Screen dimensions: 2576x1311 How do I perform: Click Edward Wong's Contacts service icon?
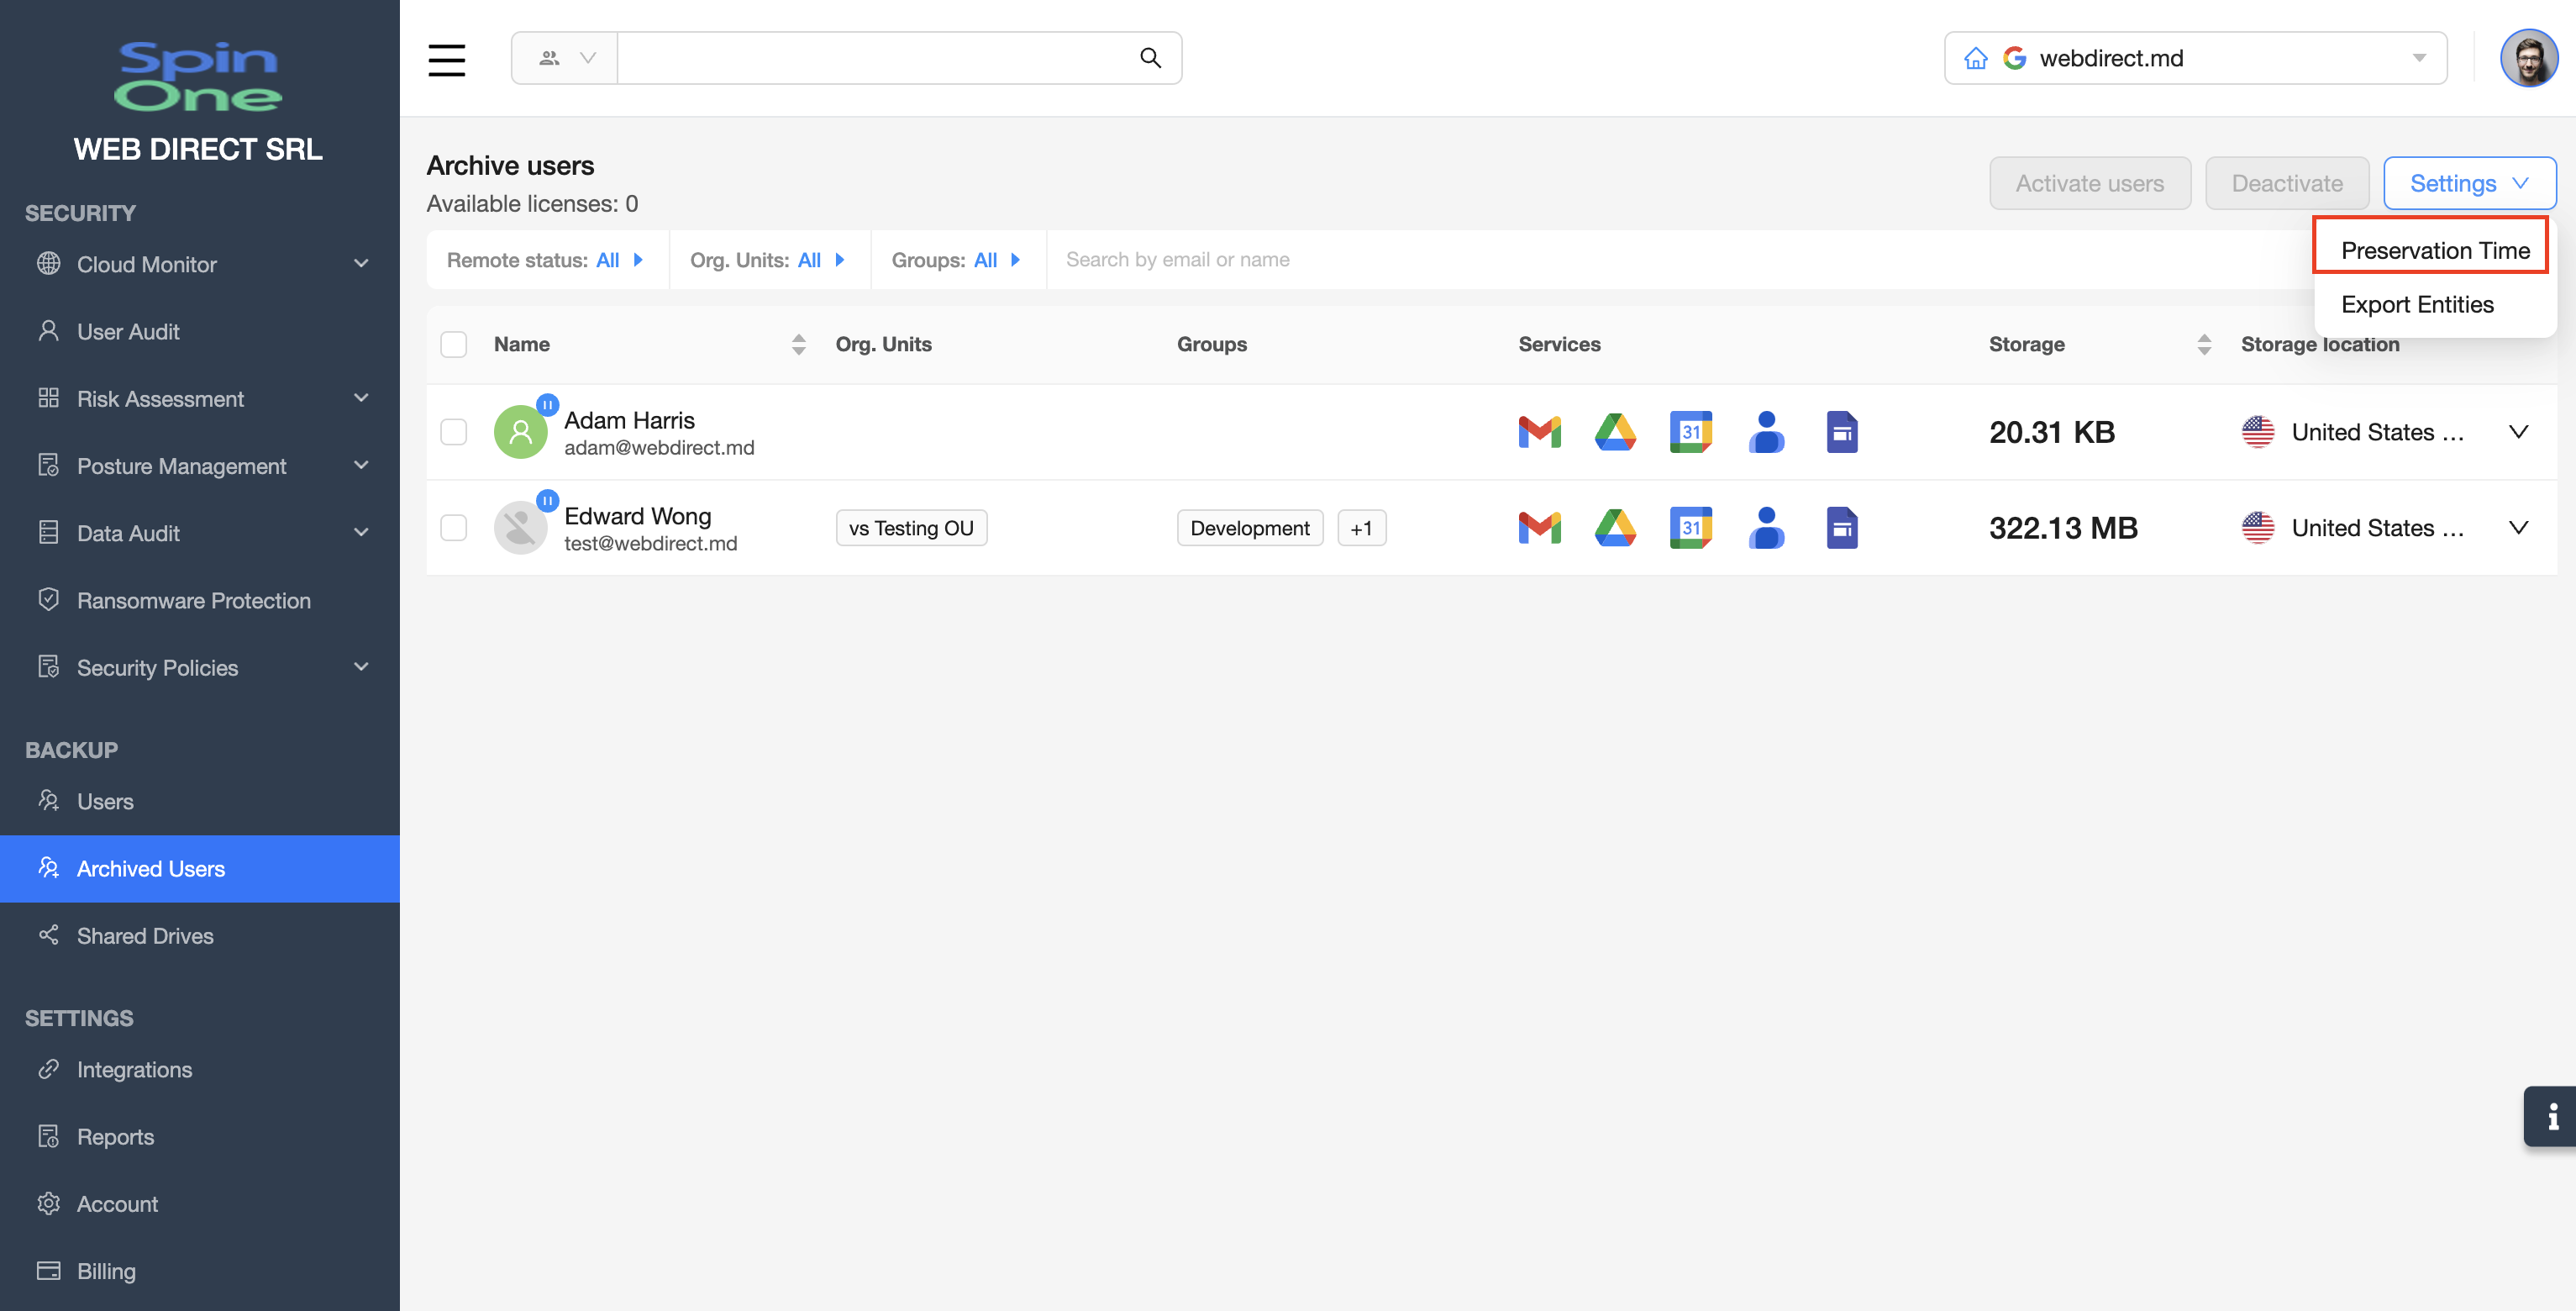(x=1766, y=528)
